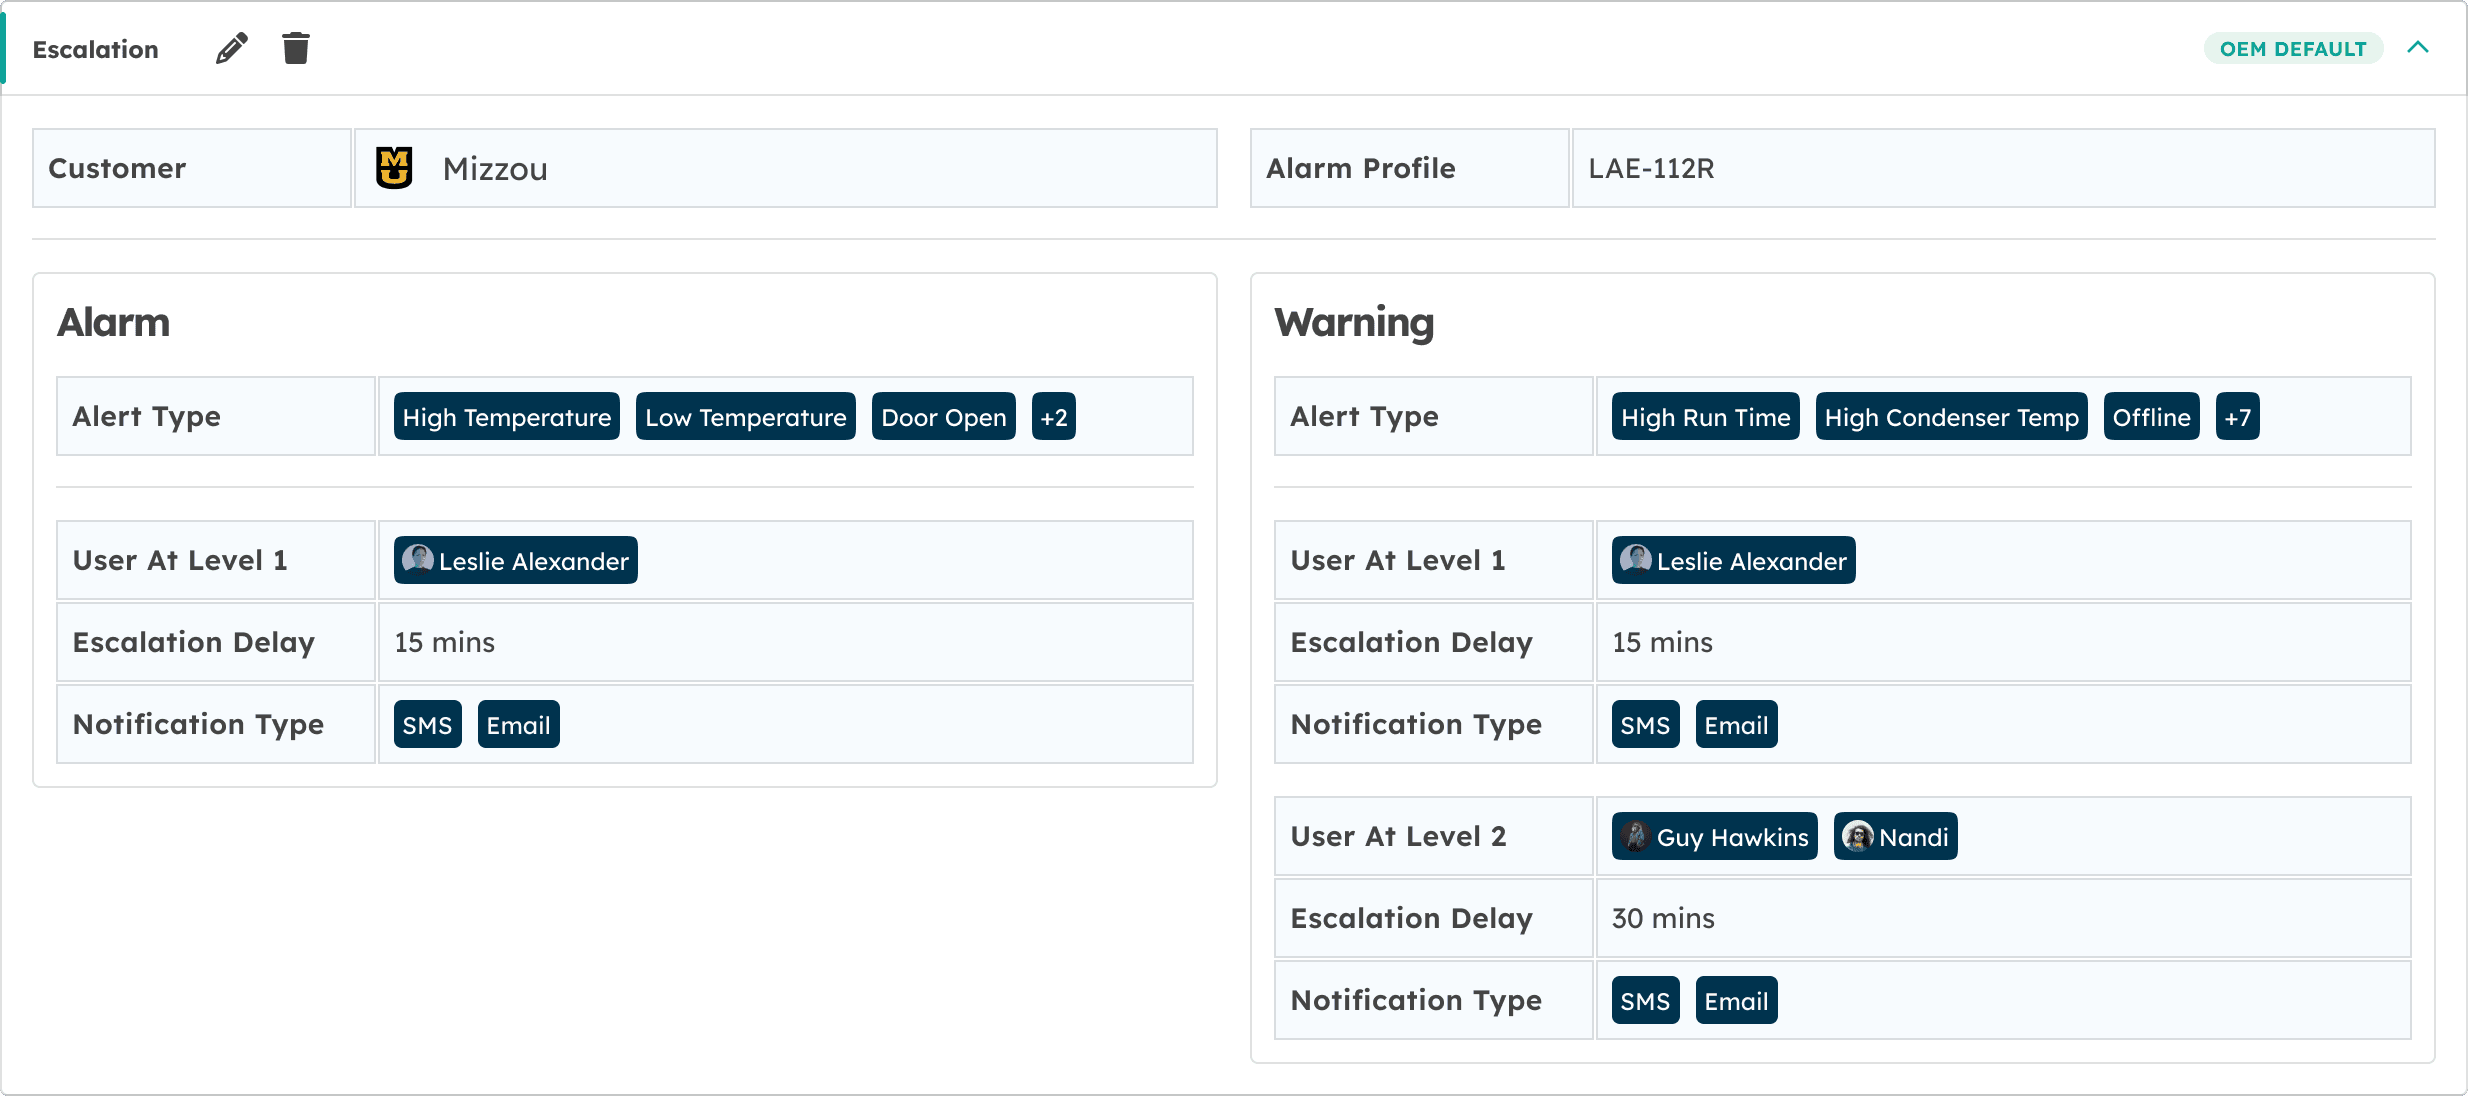The height and width of the screenshot is (1096, 2468).
Task: Select the High Temperature alert tag
Action: (x=506, y=417)
